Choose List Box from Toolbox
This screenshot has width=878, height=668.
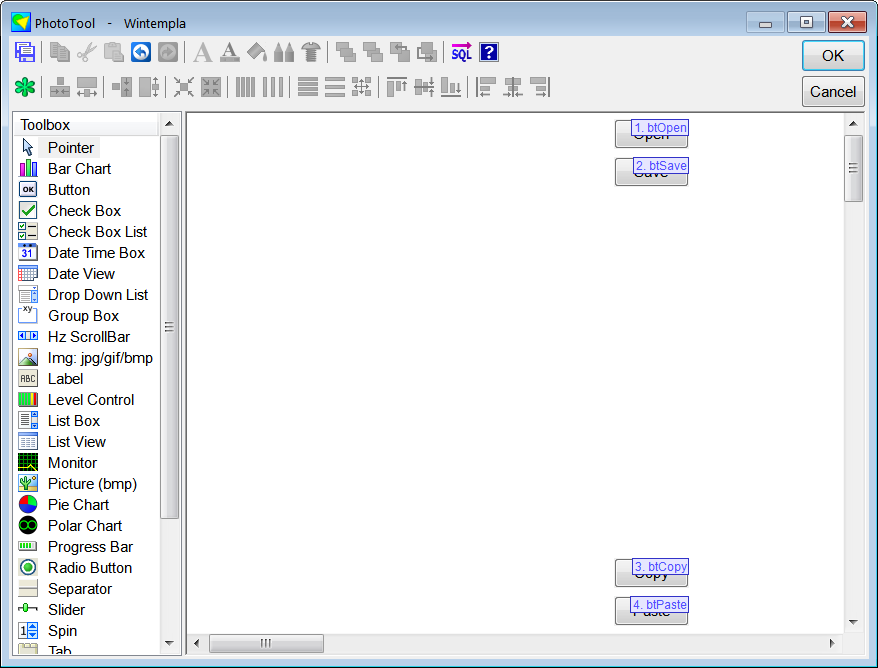click(x=73, y=421)
